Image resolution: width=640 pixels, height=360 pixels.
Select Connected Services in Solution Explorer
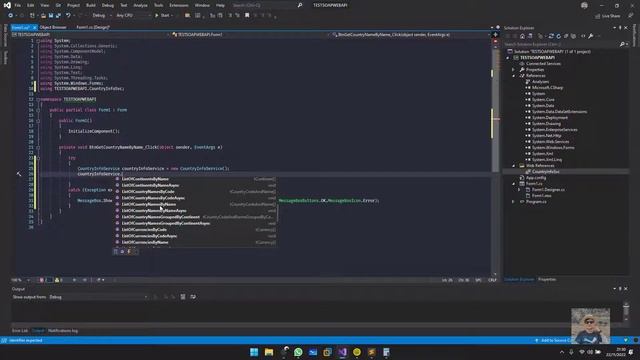[543, 64]
